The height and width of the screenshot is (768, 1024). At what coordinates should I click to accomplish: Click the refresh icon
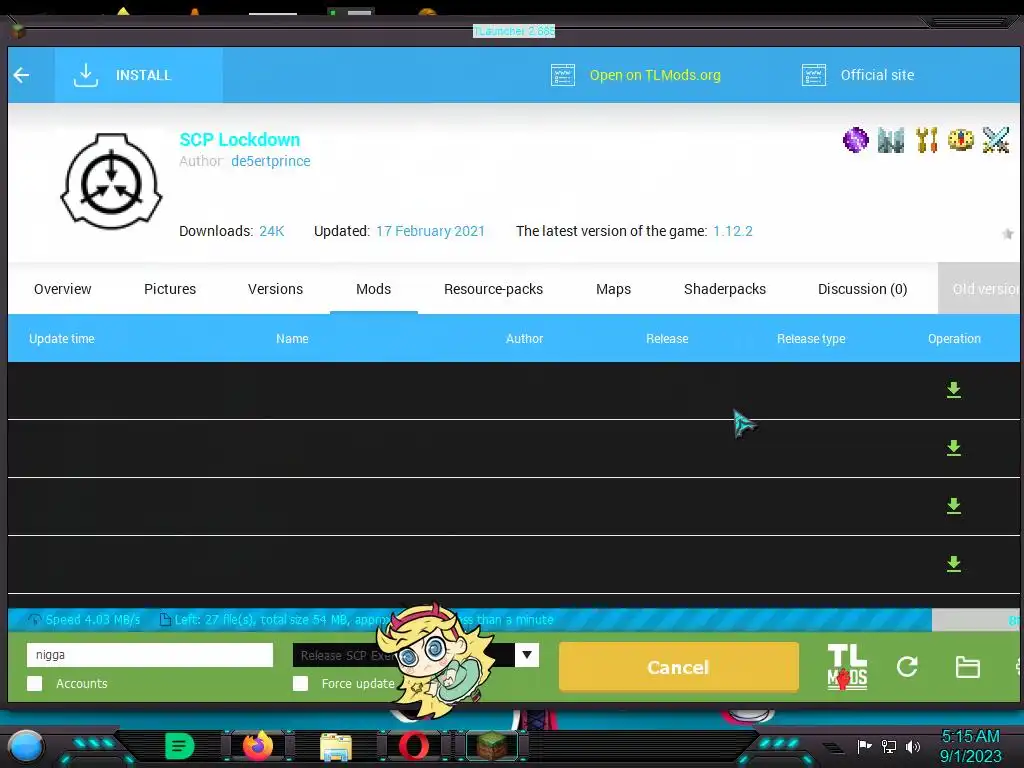click(907, 667)
